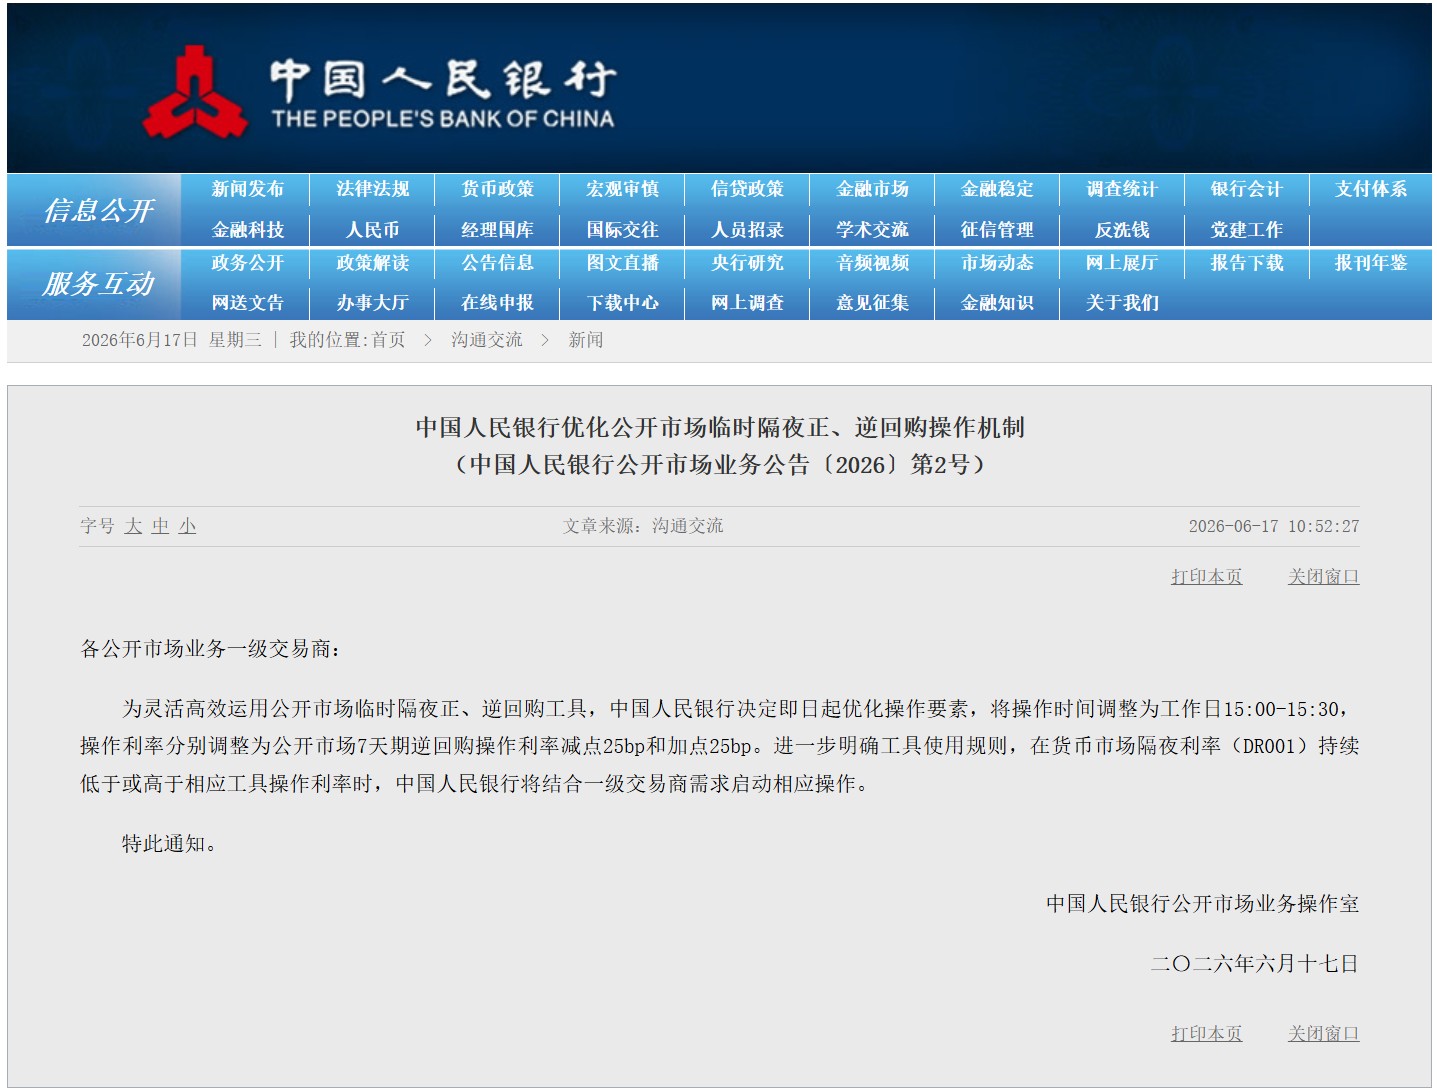Select 音频视频 in the navigation
Screen dimensions: 1437x1089
pos(872,263)
